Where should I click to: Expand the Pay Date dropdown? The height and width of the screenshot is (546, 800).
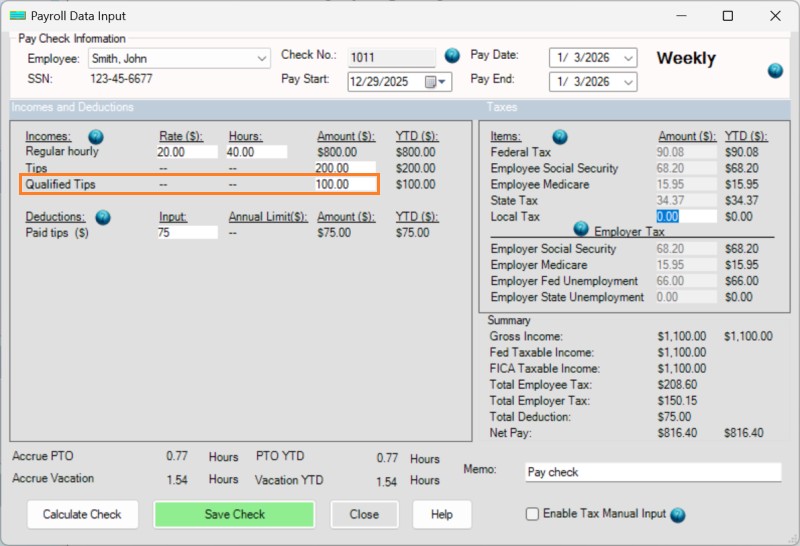point(629,58)
